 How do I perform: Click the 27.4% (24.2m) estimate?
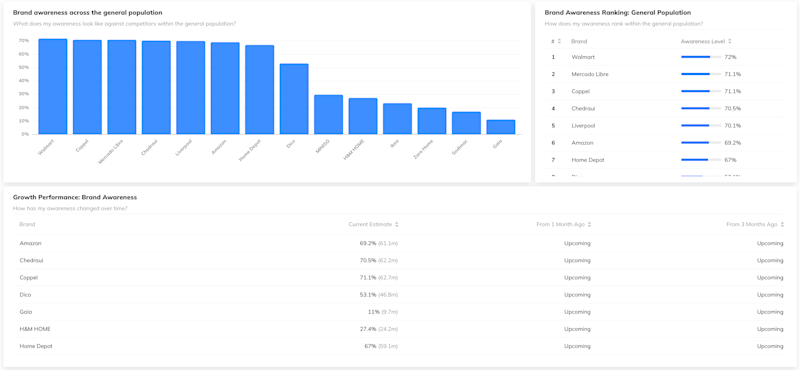point(379,329)
